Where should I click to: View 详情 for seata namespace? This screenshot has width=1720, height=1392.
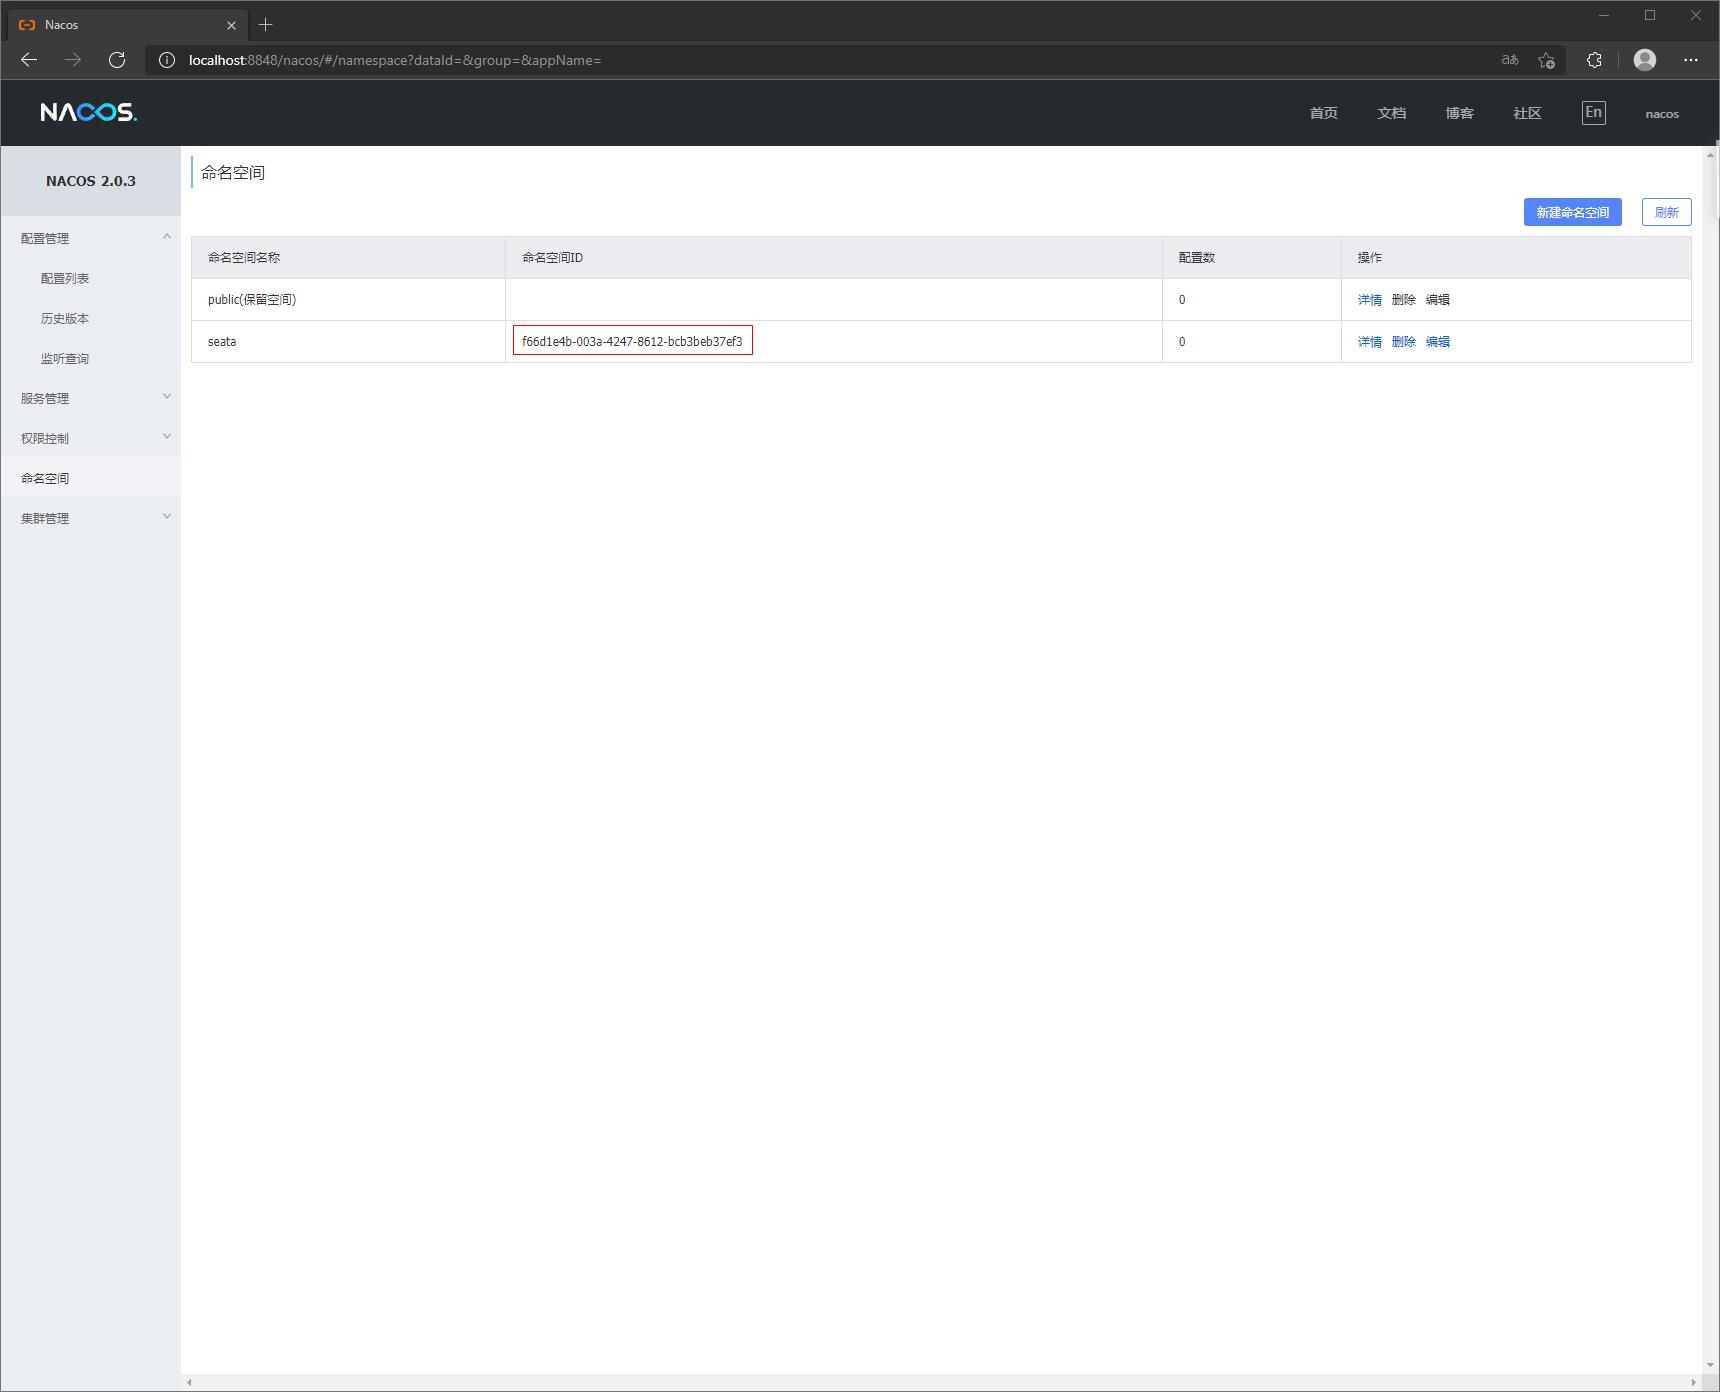tap(1370, 342)
